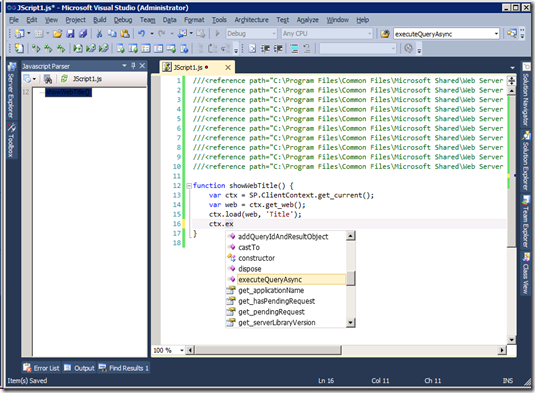Click the editor vertical scrollbar down arrow
Screen dimensions: 535x393
[511, 340]
